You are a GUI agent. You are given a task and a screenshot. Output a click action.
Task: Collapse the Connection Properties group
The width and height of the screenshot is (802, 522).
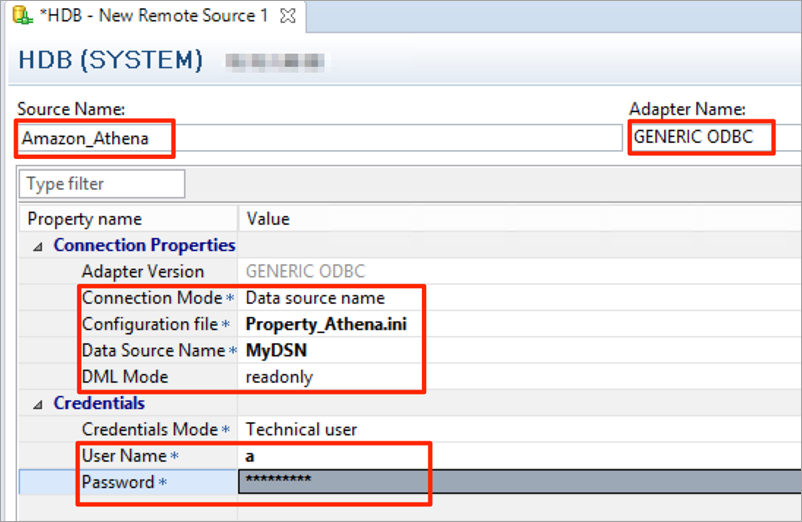38,247
